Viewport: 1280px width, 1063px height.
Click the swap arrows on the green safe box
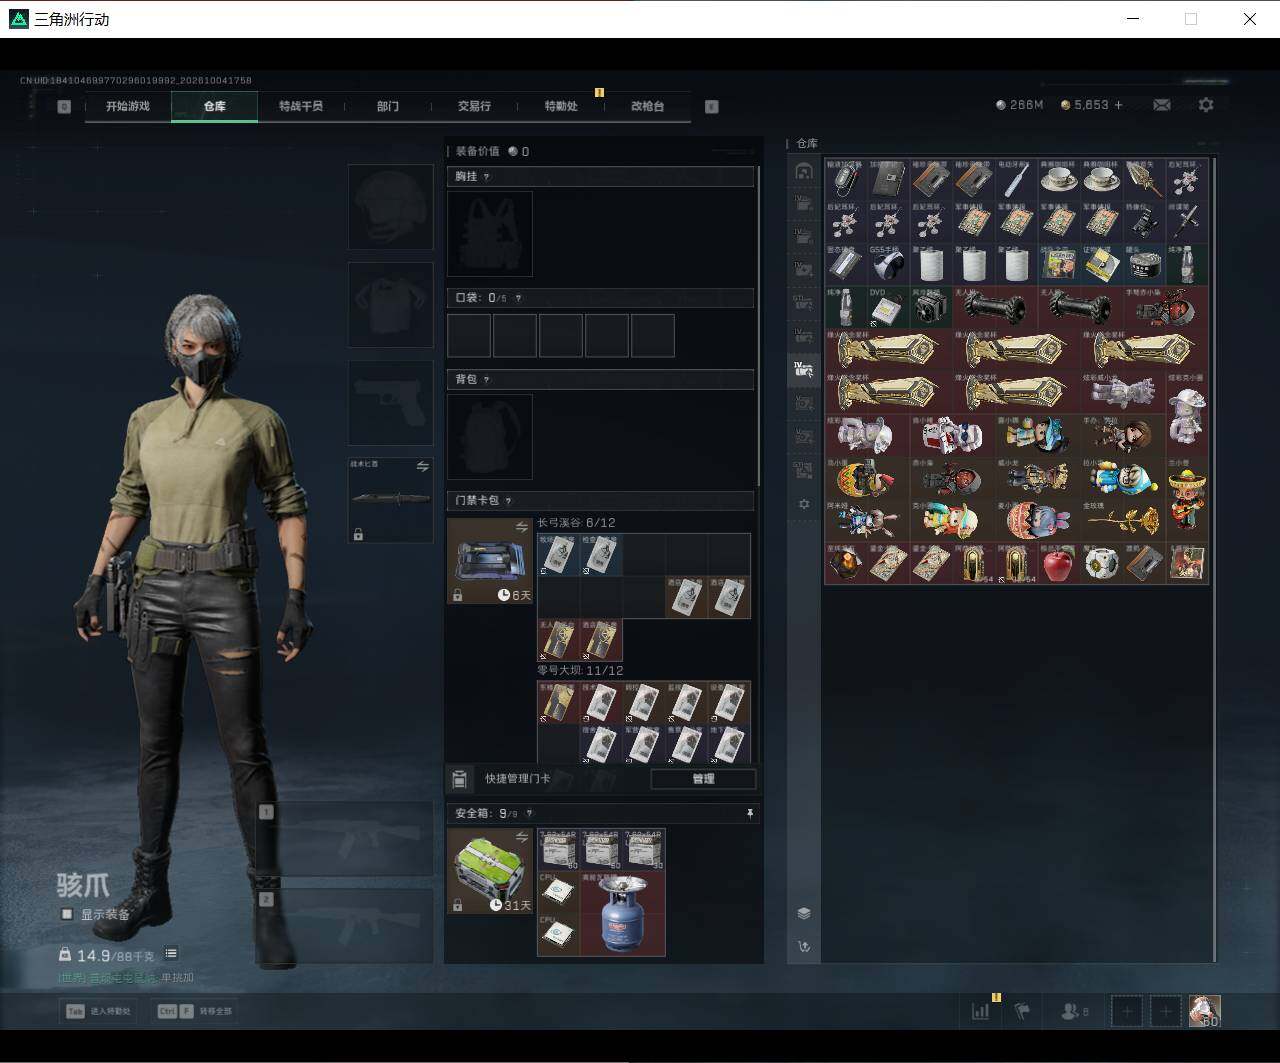pyautogui.click(x=521, y=837)
